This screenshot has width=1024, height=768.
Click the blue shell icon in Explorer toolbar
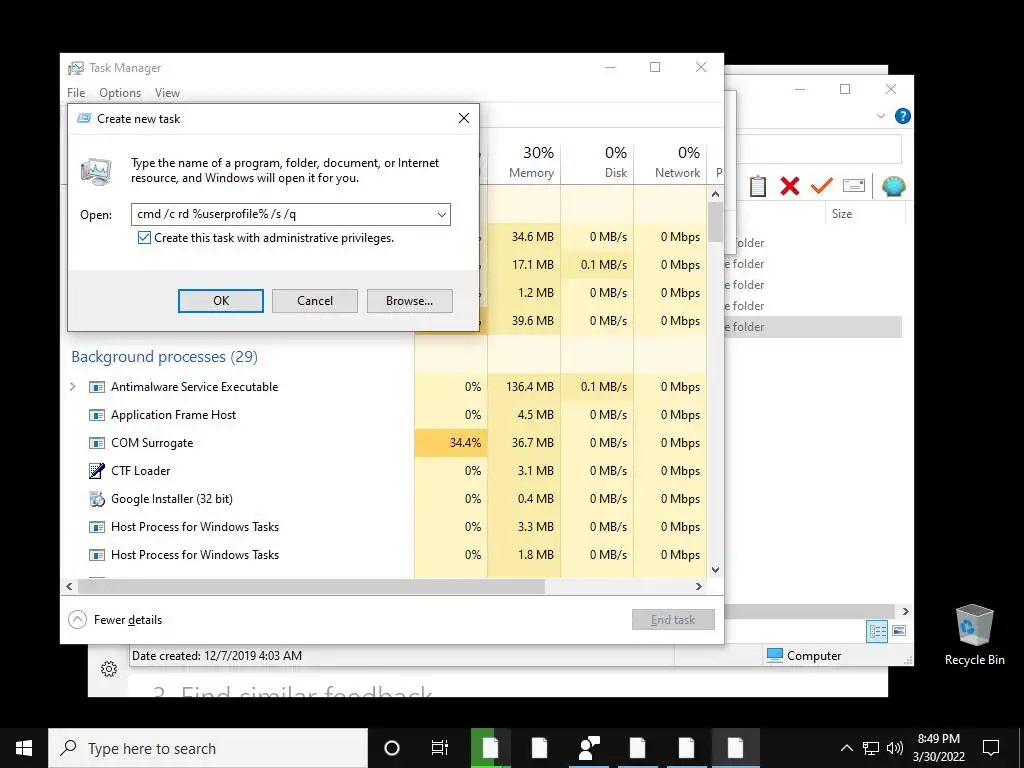pyautogui.click(x=893, y=186)
